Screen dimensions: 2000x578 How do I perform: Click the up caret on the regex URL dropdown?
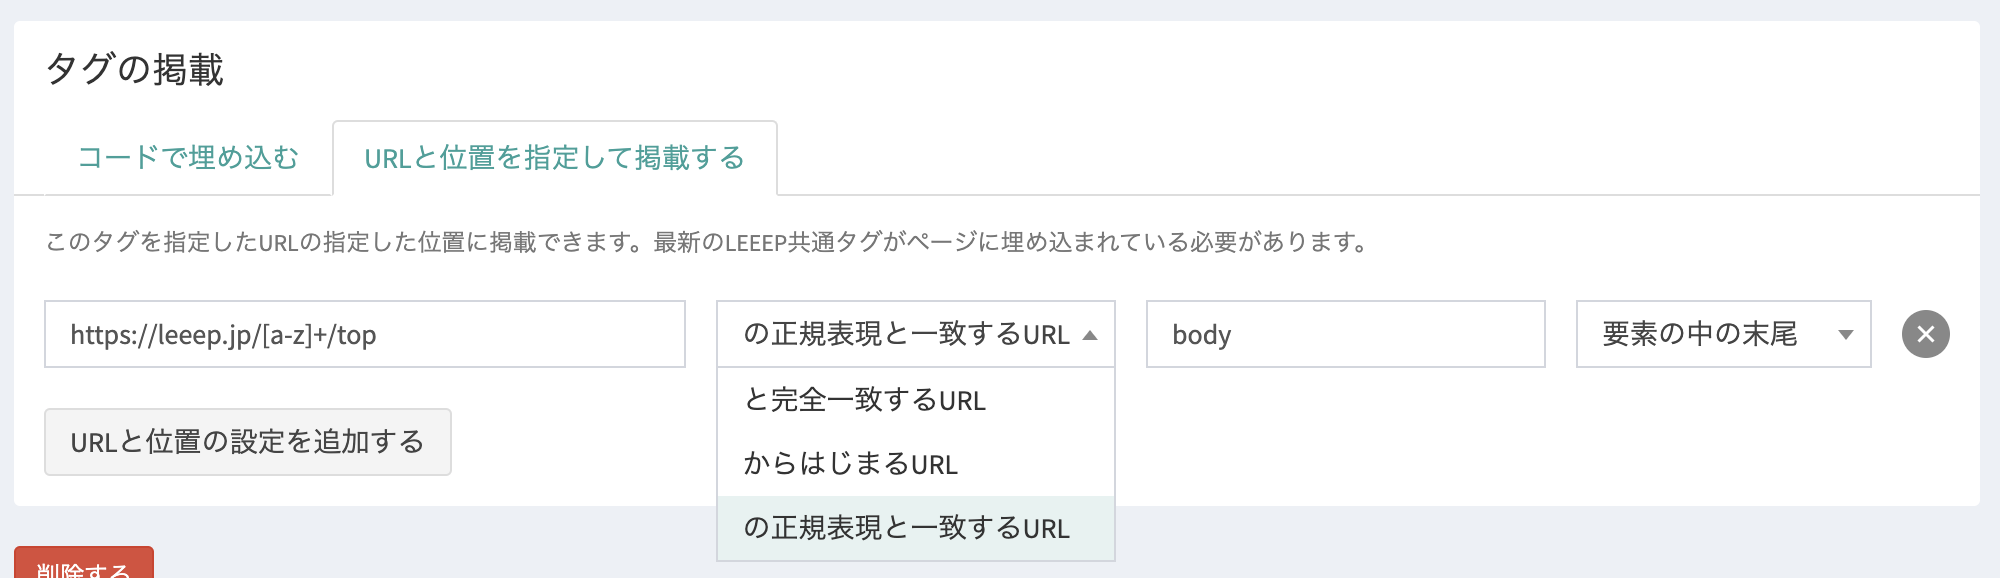pyautogui.click(x=1090, y=335)
